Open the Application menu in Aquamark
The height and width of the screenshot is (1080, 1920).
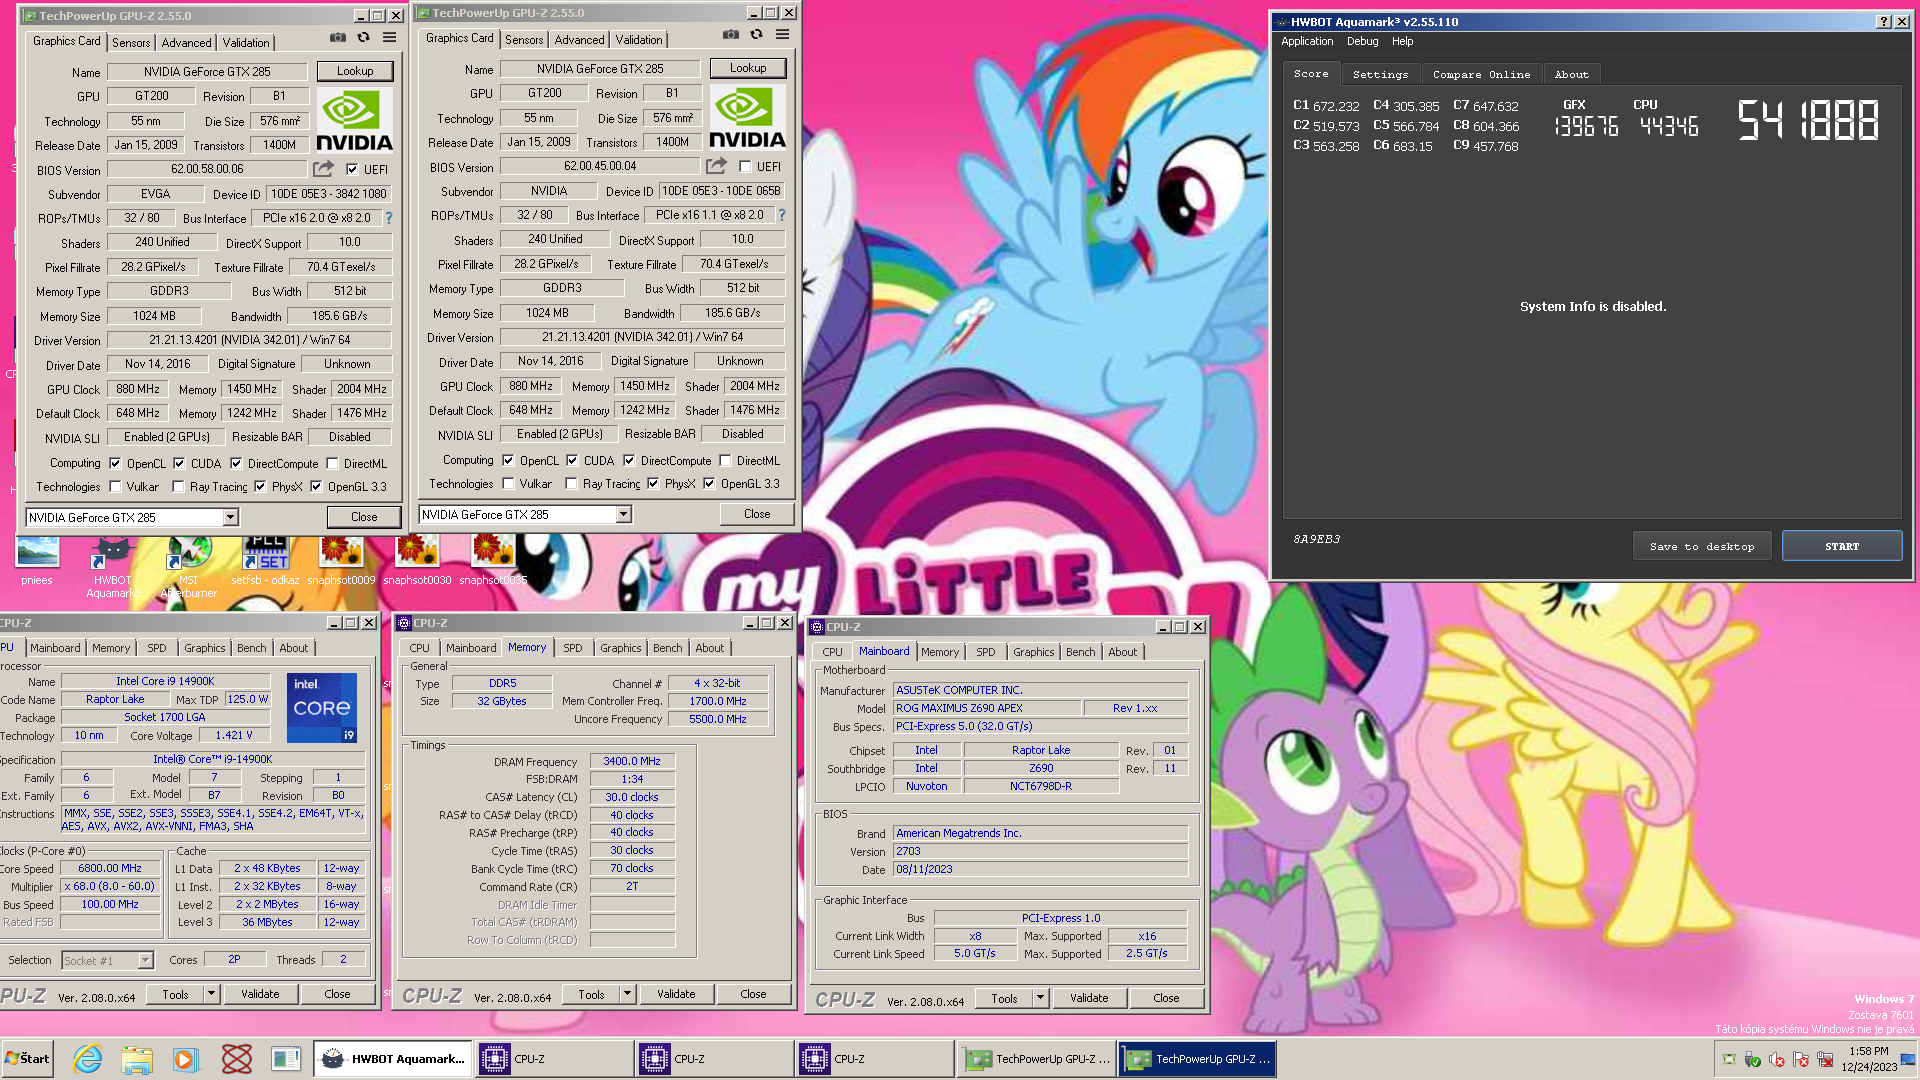tap(1307, 41)
